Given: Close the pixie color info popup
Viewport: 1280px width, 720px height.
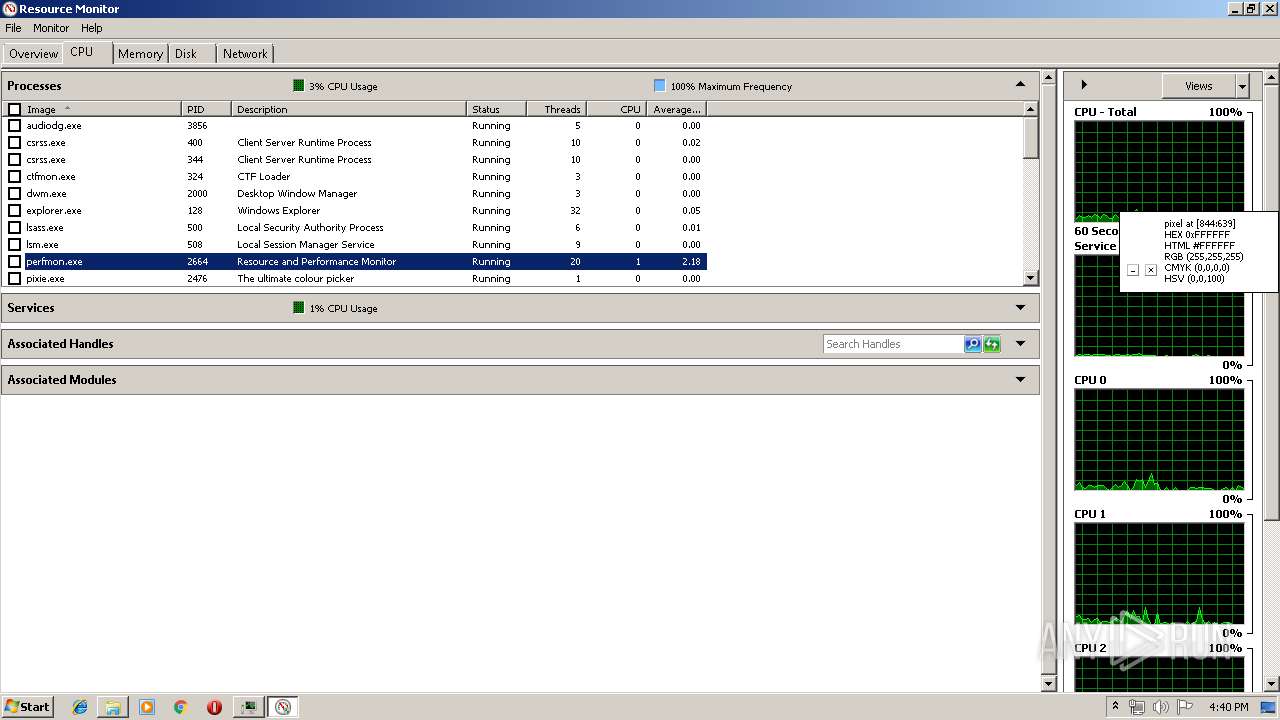Looking at the screenshot, I should [1151, 270].
